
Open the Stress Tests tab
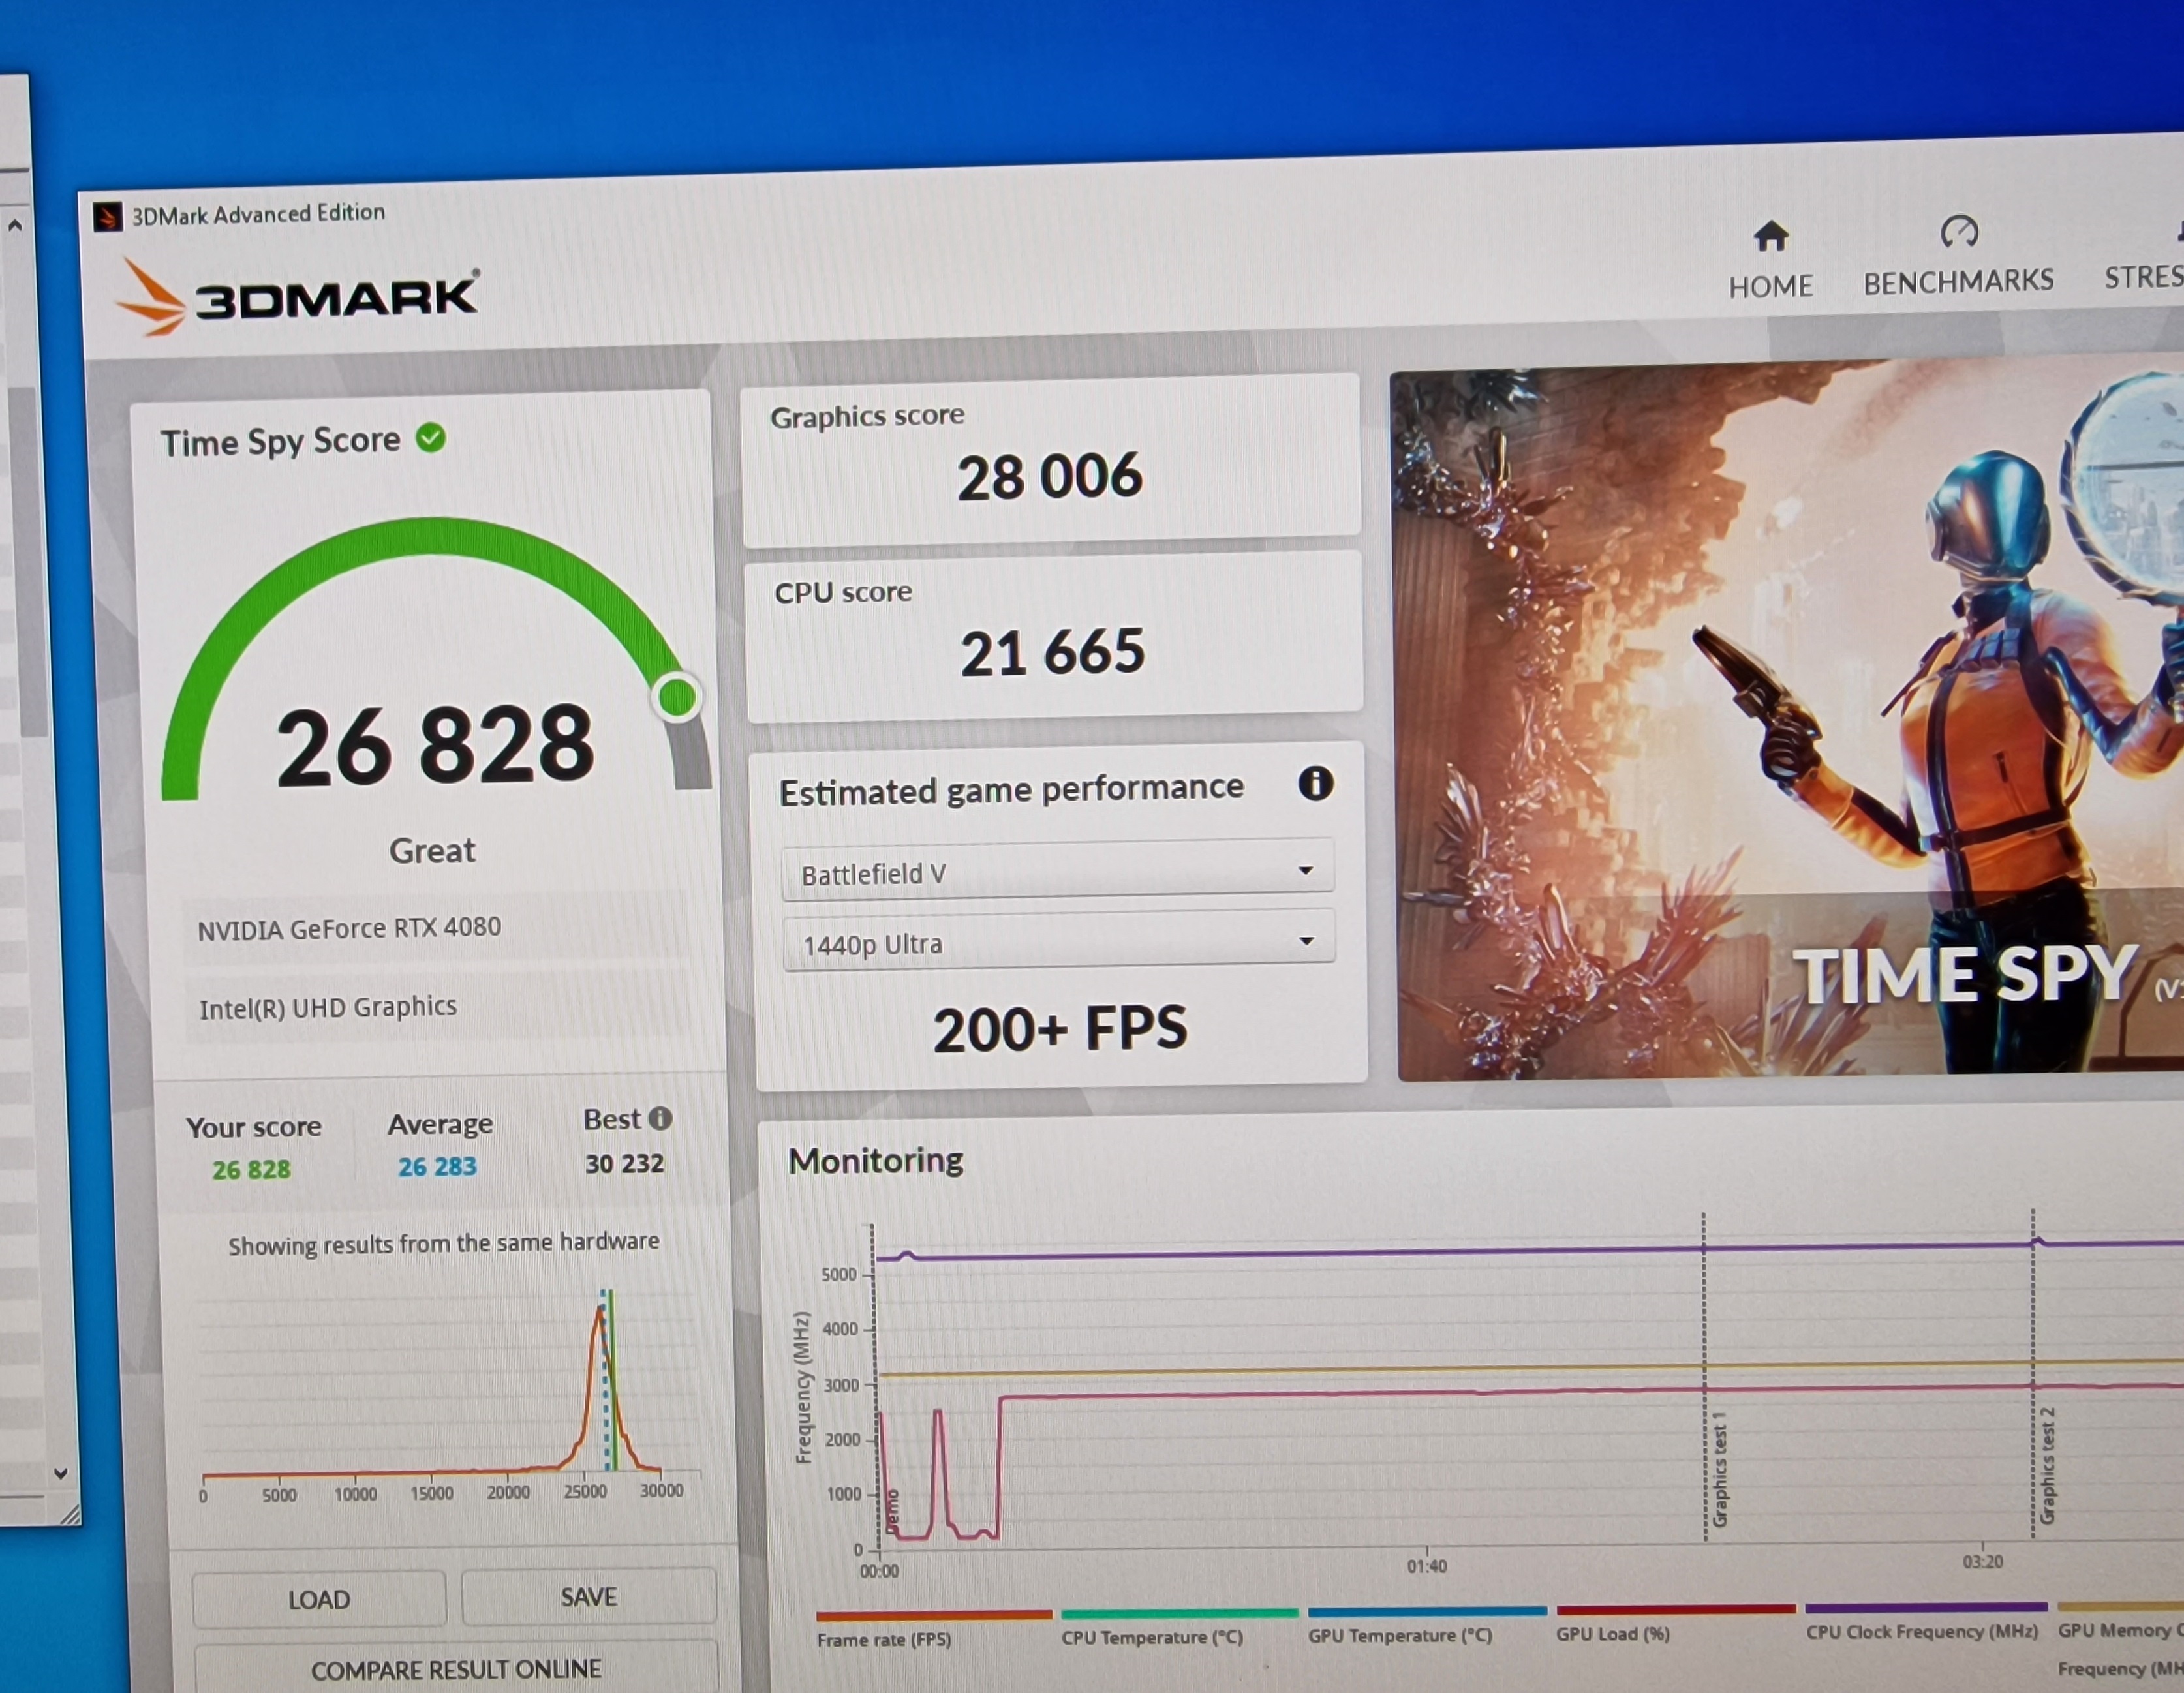2145,277
